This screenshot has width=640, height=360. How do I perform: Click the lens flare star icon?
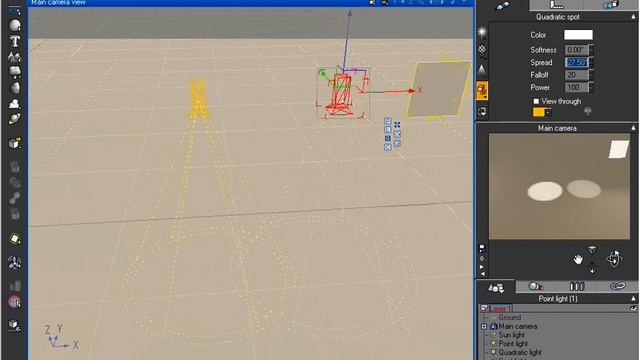tap(482, 33)
